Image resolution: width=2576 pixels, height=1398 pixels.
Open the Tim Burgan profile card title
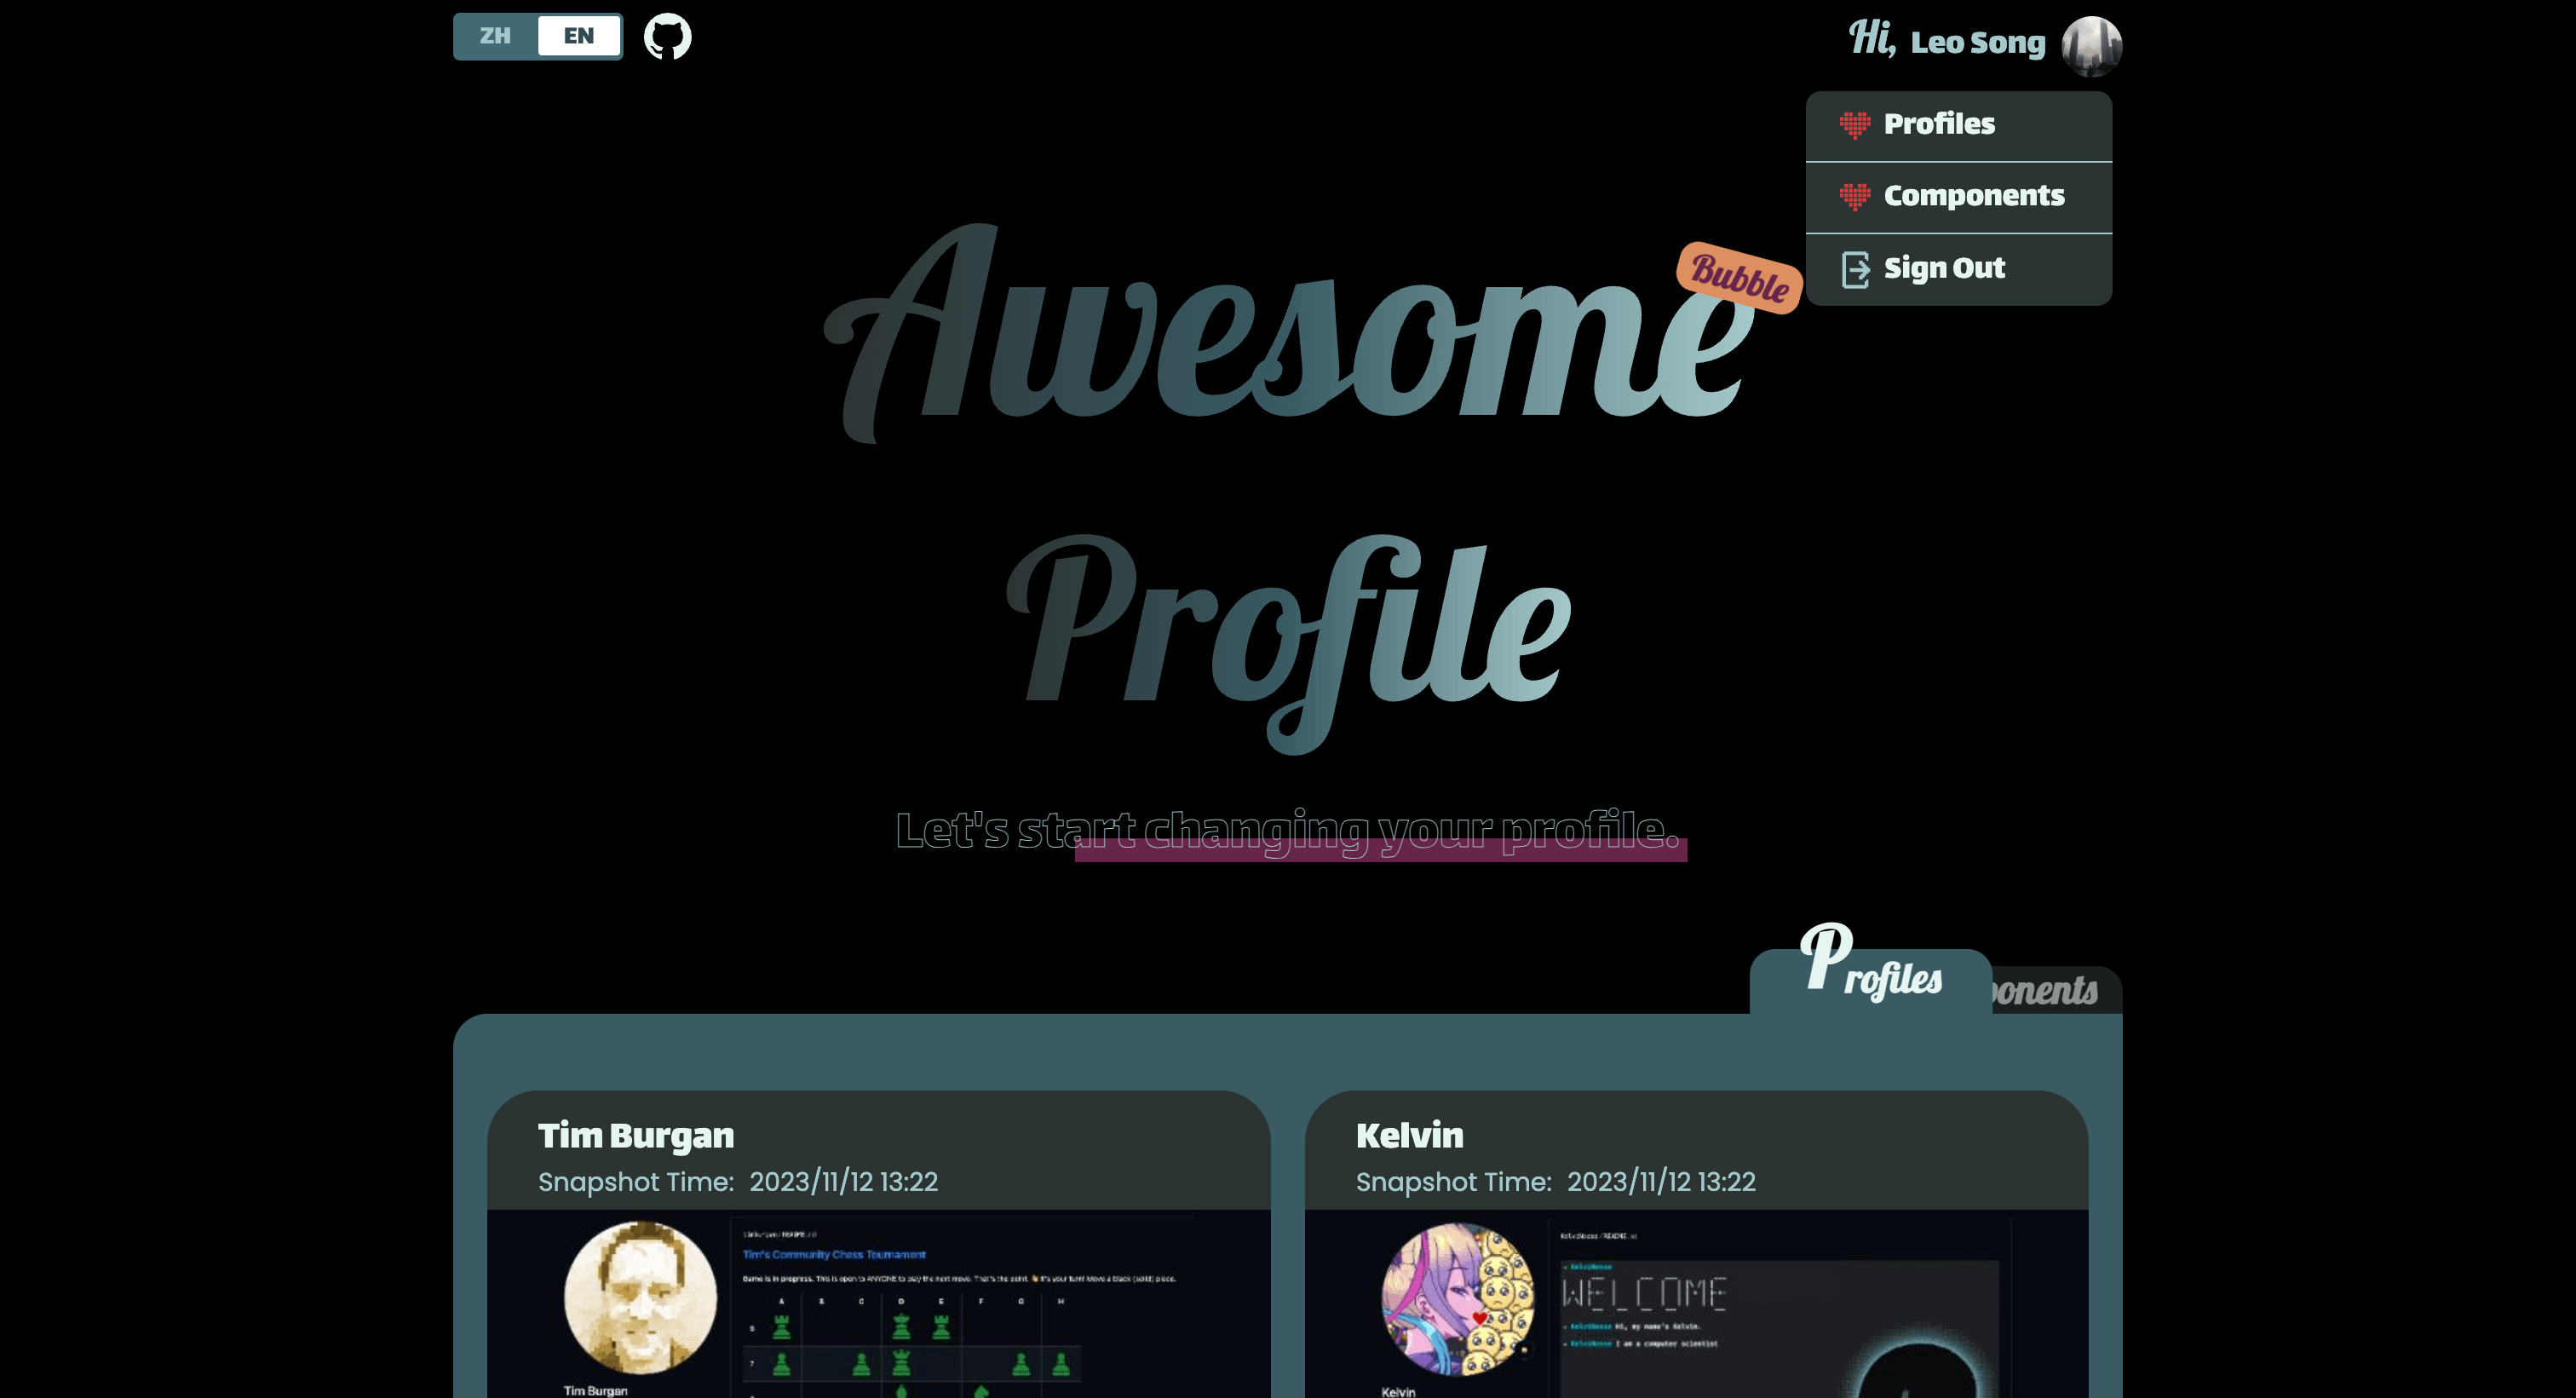pos(635,1135)
